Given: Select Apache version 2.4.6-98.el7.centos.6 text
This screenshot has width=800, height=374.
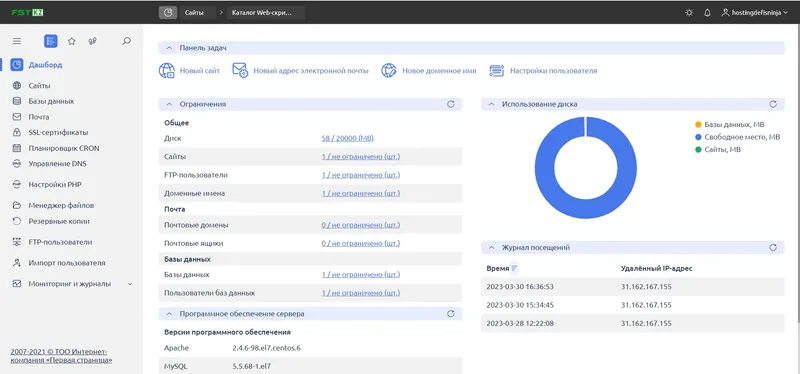Looking at the screenshot, I should coord(266,348).
